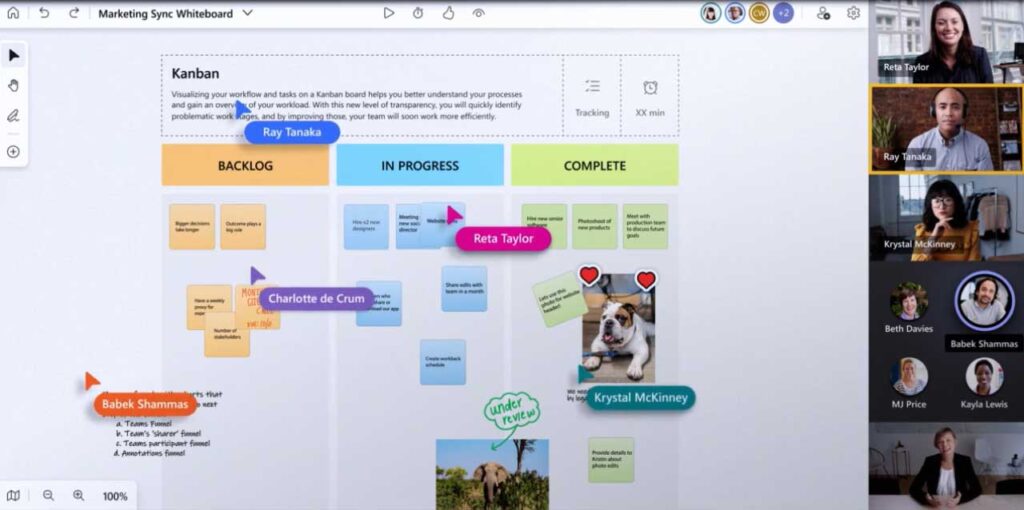
Task: Select the COMPLETE column header
Action: pos(595,165)
